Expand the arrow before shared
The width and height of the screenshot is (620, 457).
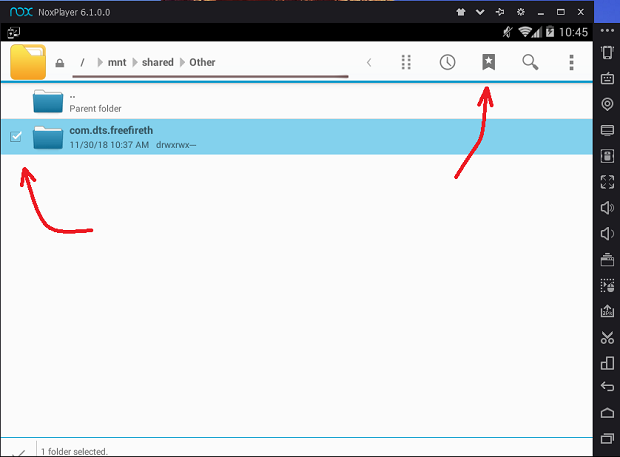coord(135,62)
